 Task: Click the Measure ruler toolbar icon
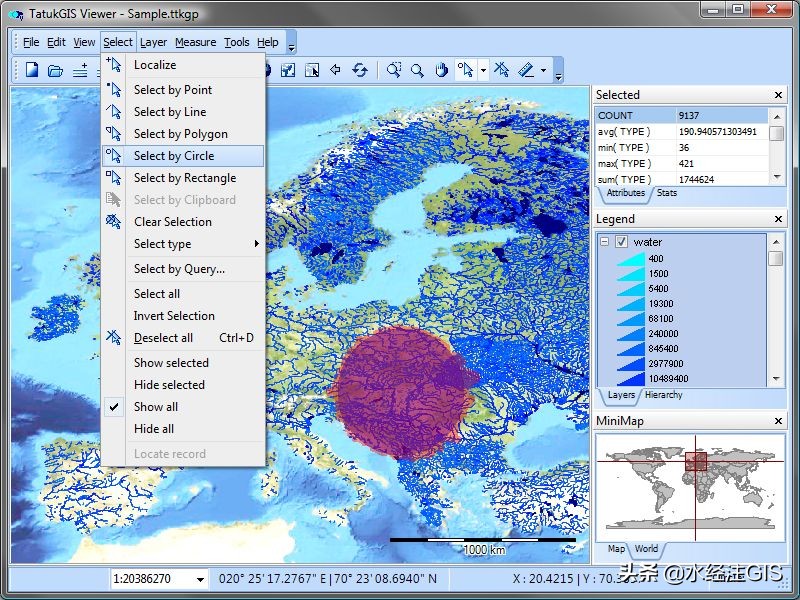pos(526,70)
